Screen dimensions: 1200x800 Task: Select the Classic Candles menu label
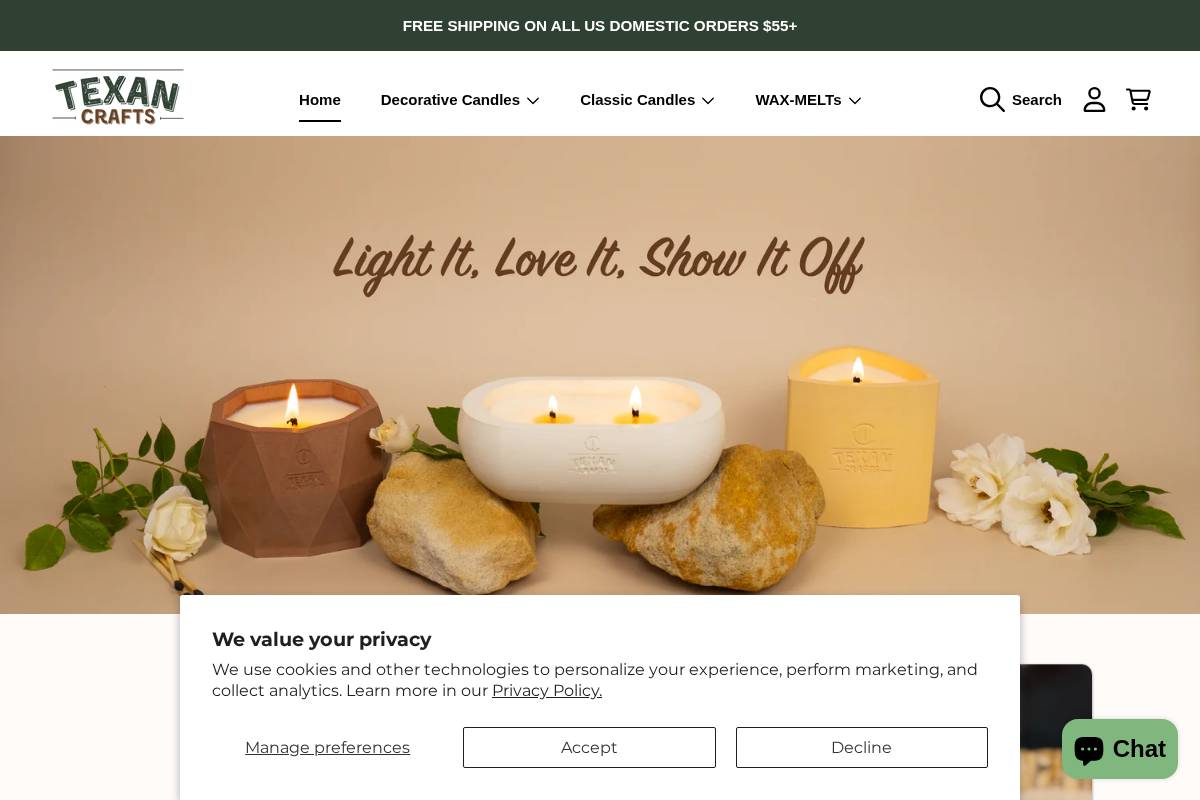pyautogui.click(x=637, y=100)
